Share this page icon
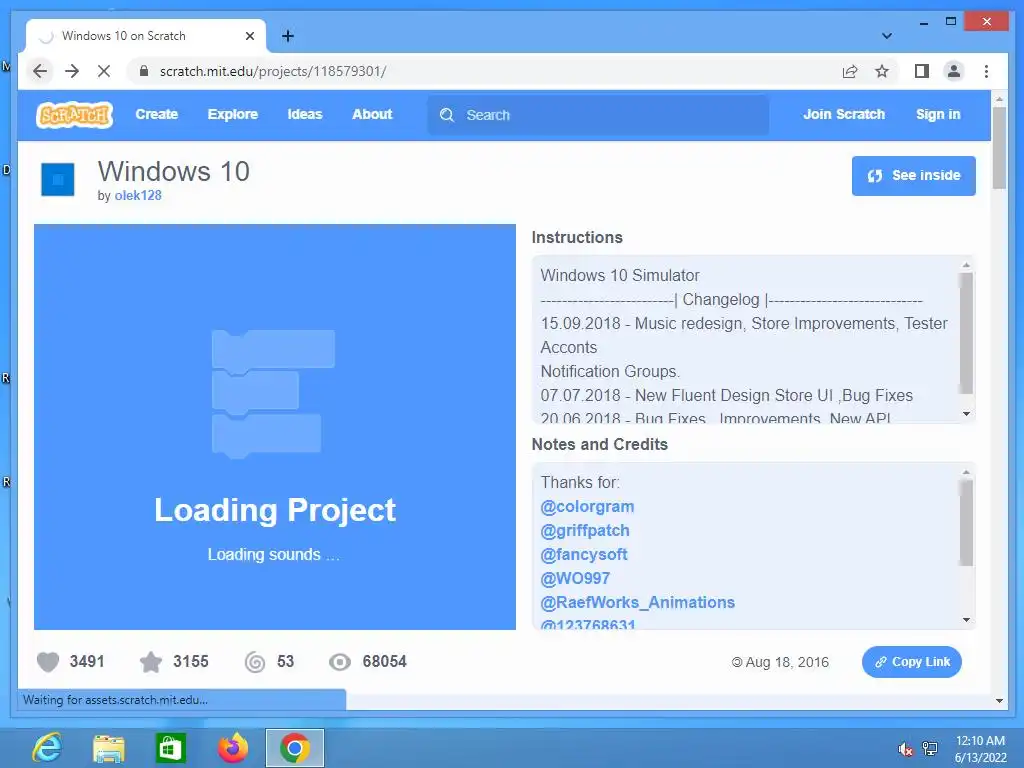Viewport: 1024px width, 768px height. click(x=850, y=71)
